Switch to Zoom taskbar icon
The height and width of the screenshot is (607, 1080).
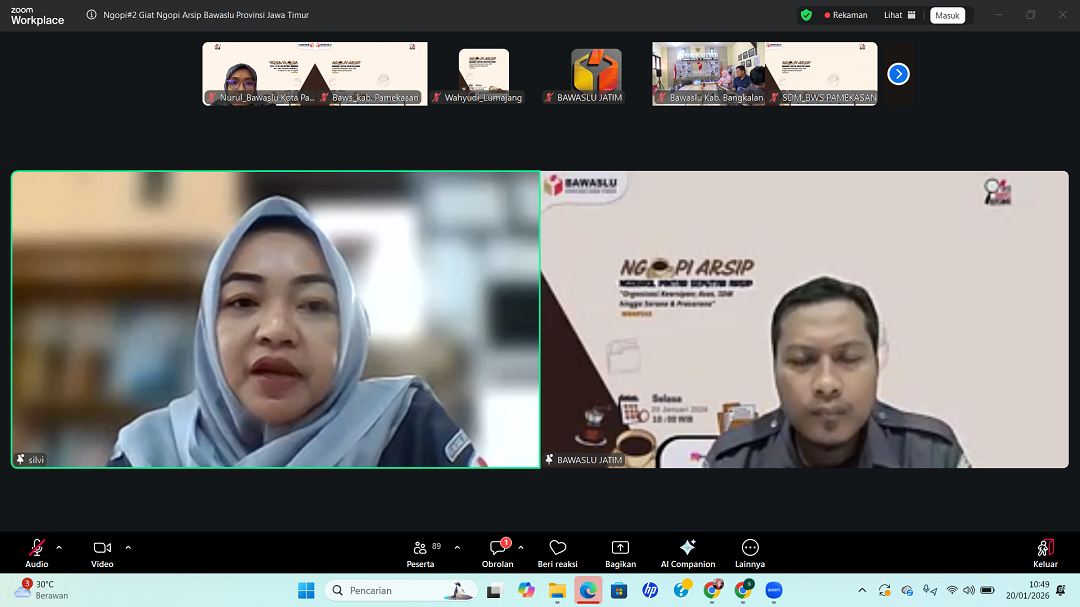(774, 590)
